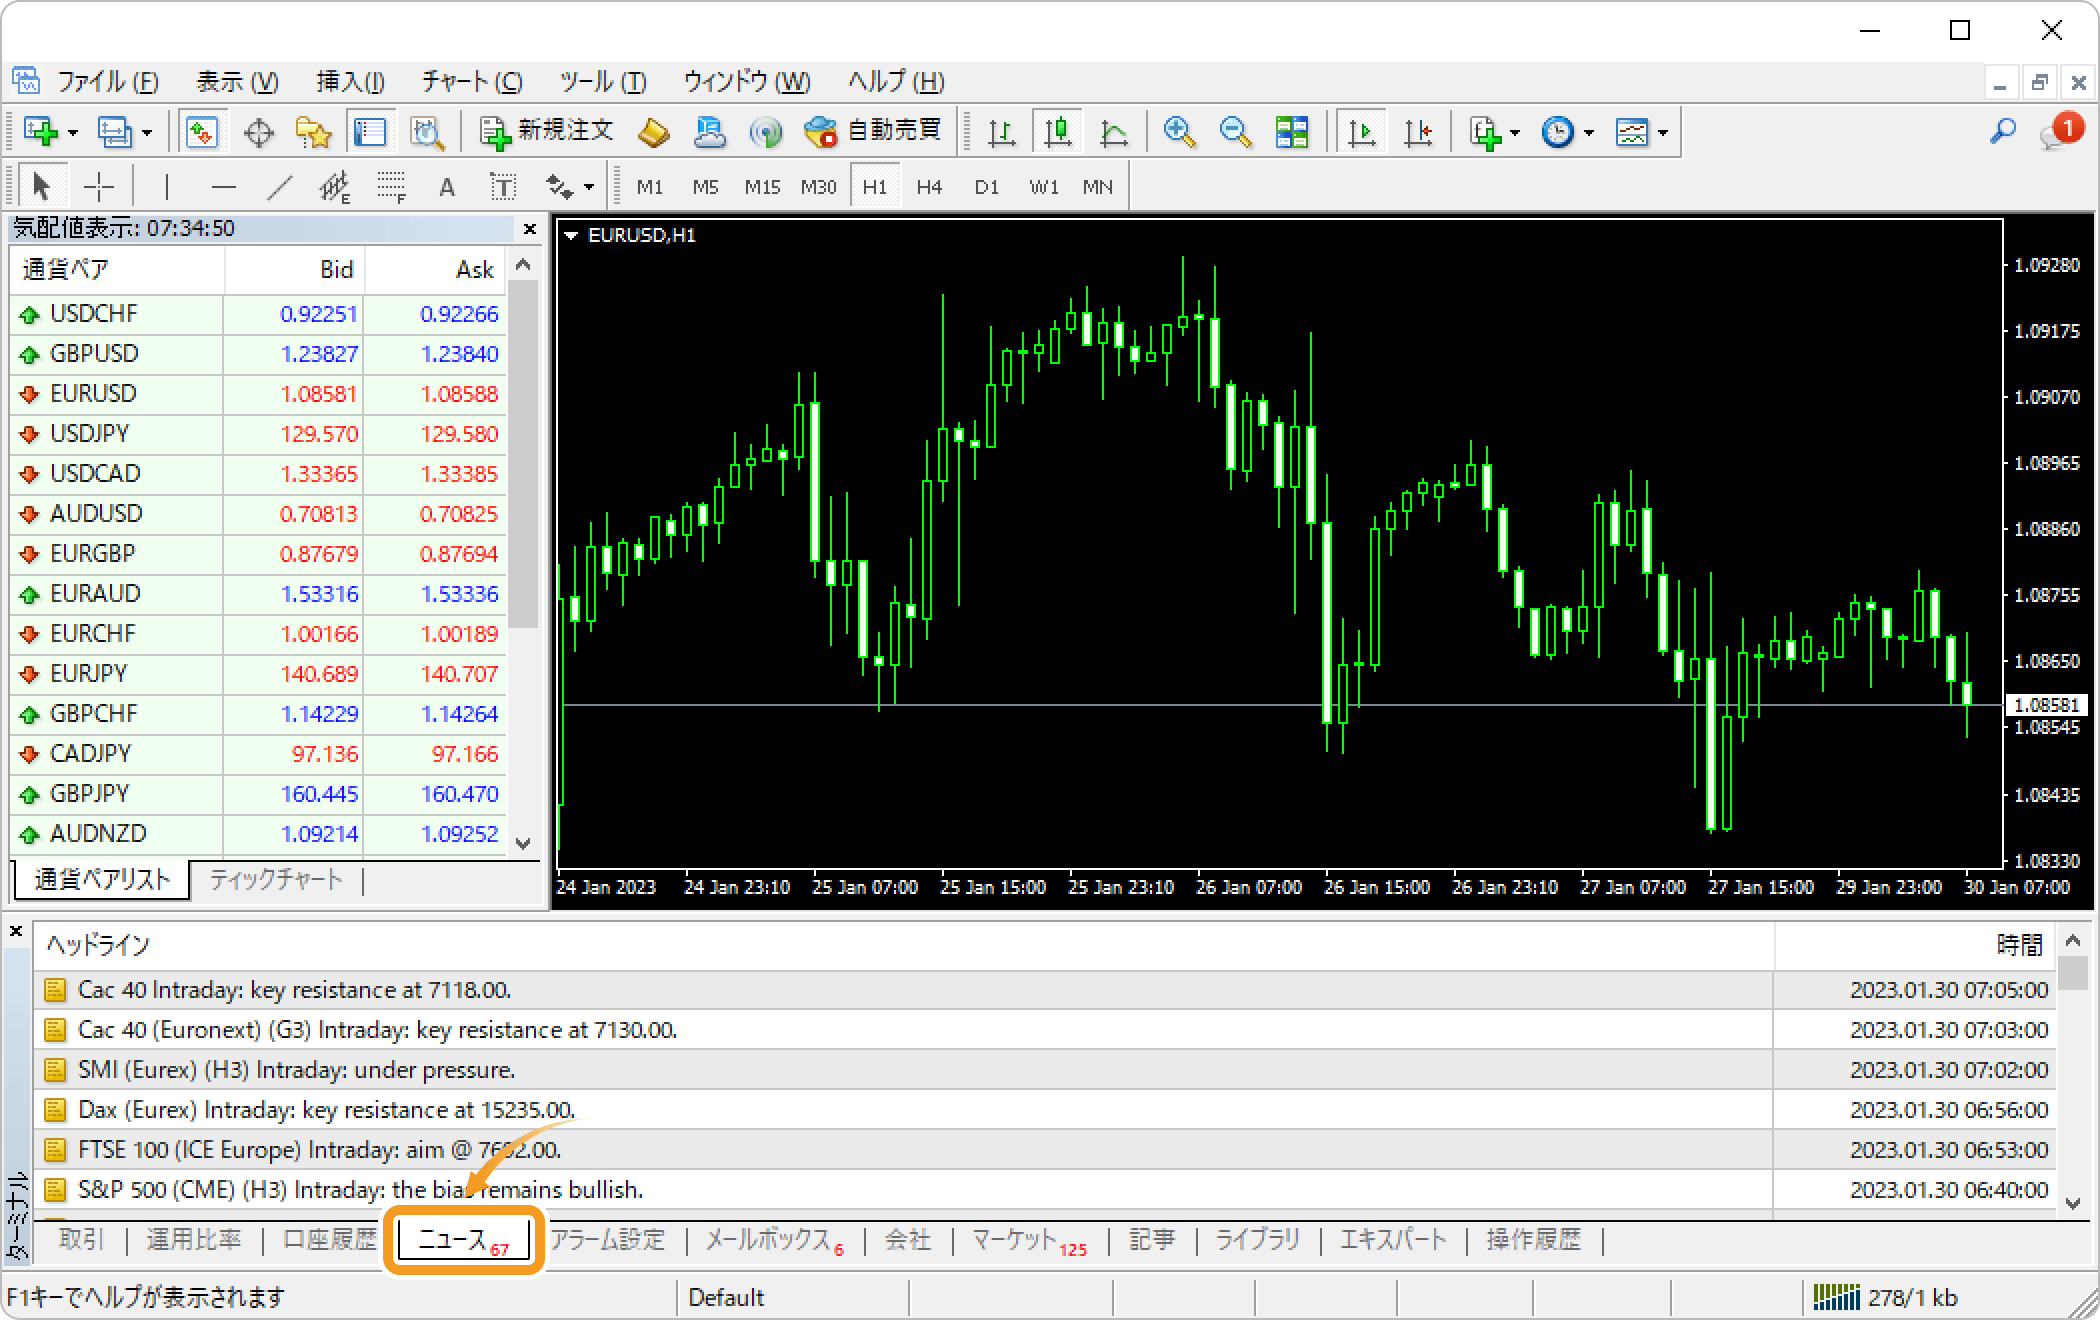Click the Tile Windows grid icon
This screenshot has width=2100, height=1320.
[x=1291, y=132]
